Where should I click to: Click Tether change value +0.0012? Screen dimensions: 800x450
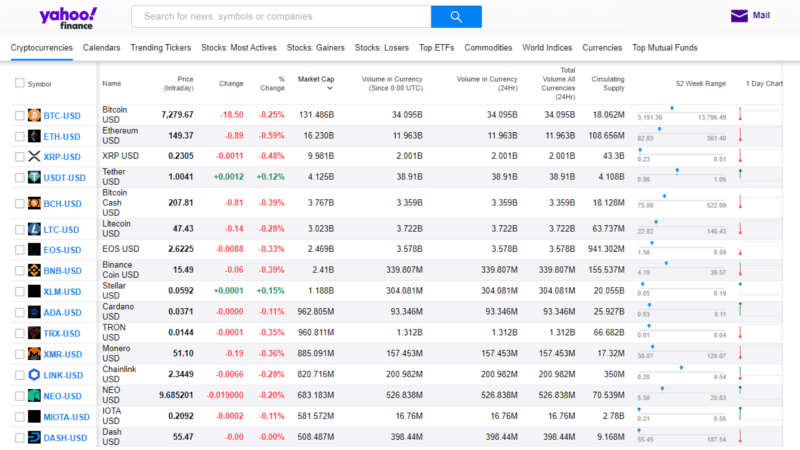[229, 177]
